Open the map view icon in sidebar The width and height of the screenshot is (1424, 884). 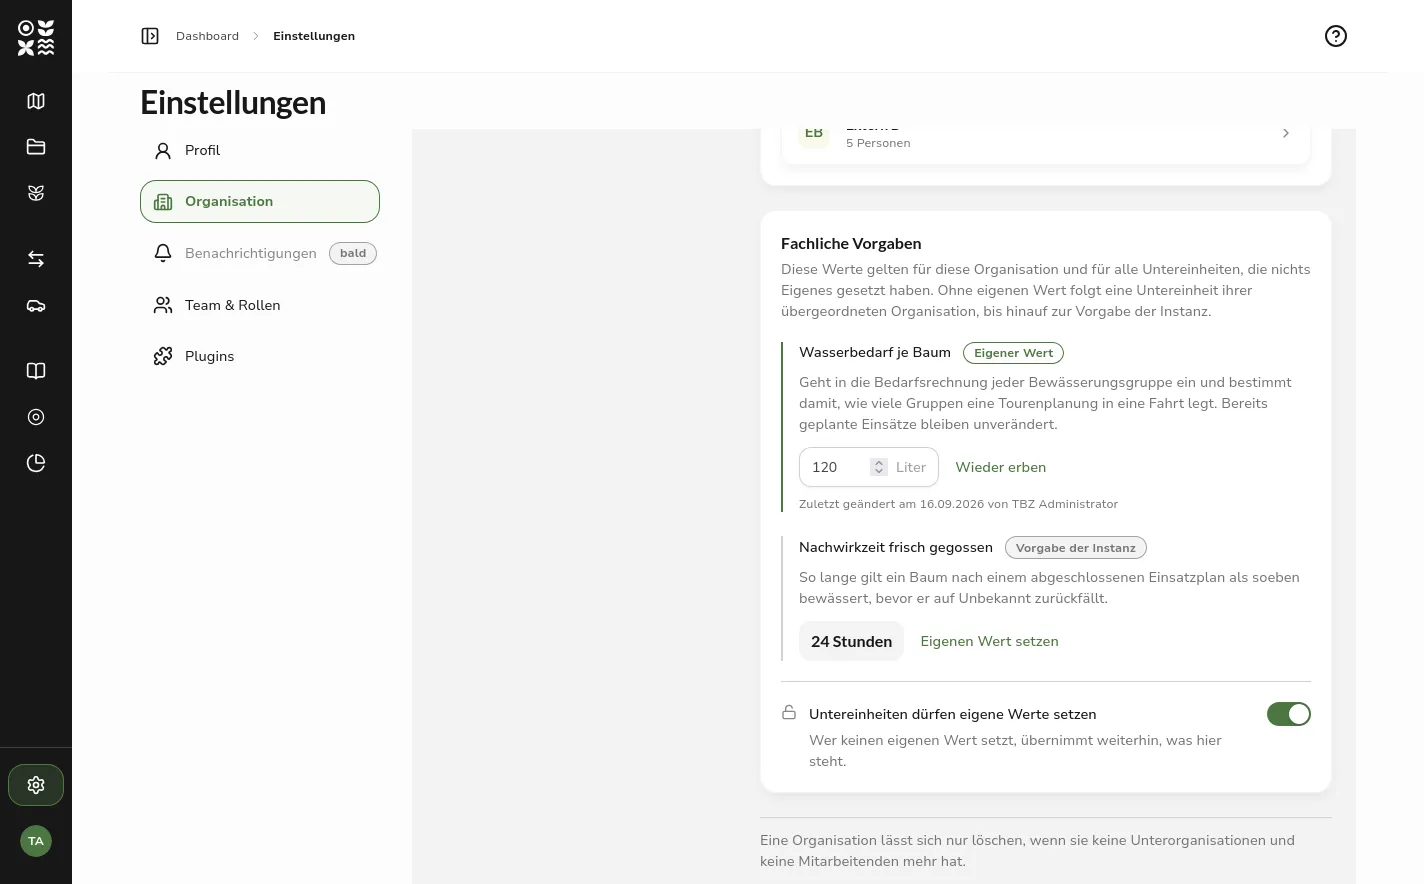[x=36, y=101]
